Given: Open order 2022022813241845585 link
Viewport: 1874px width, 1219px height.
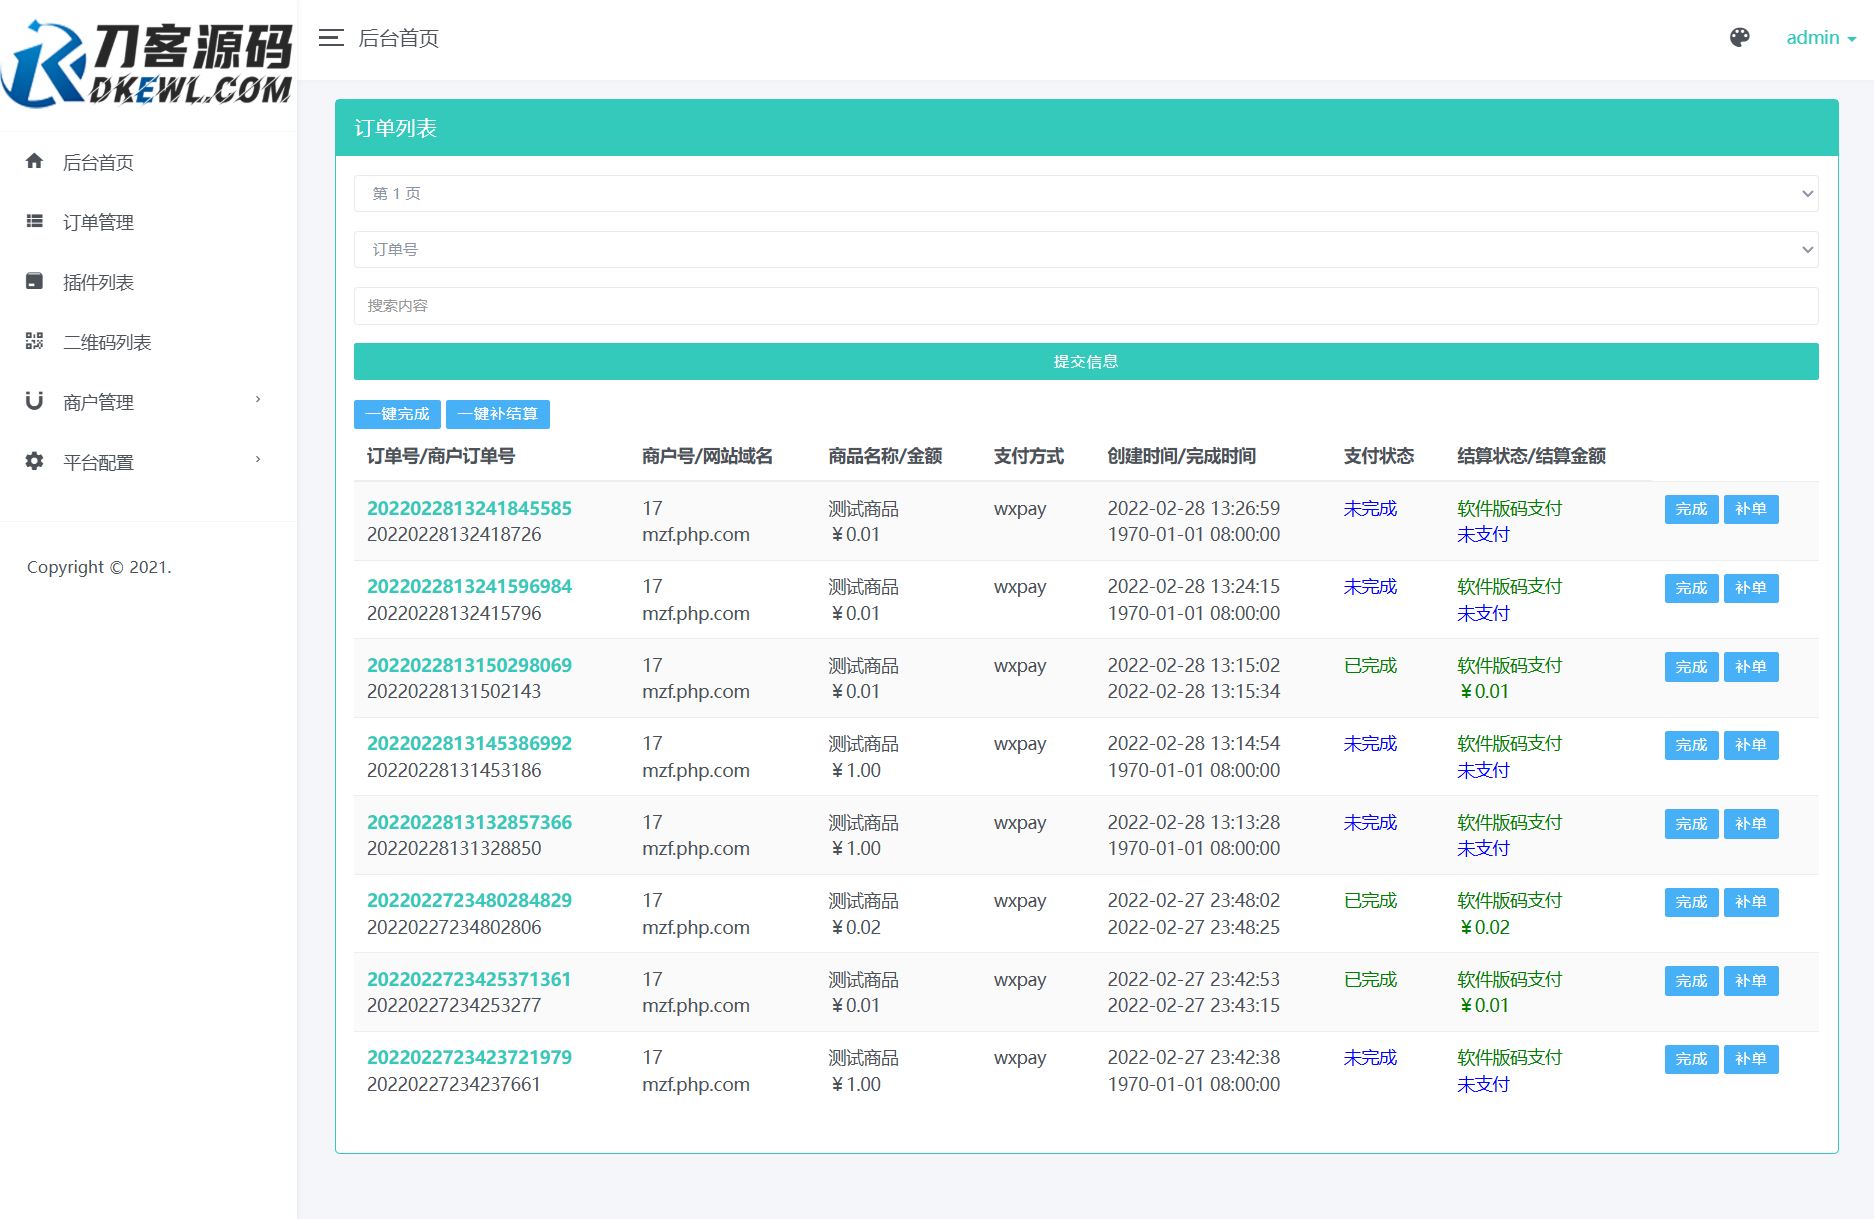Looking at the screenshot, I should click(x=469, y=508).
